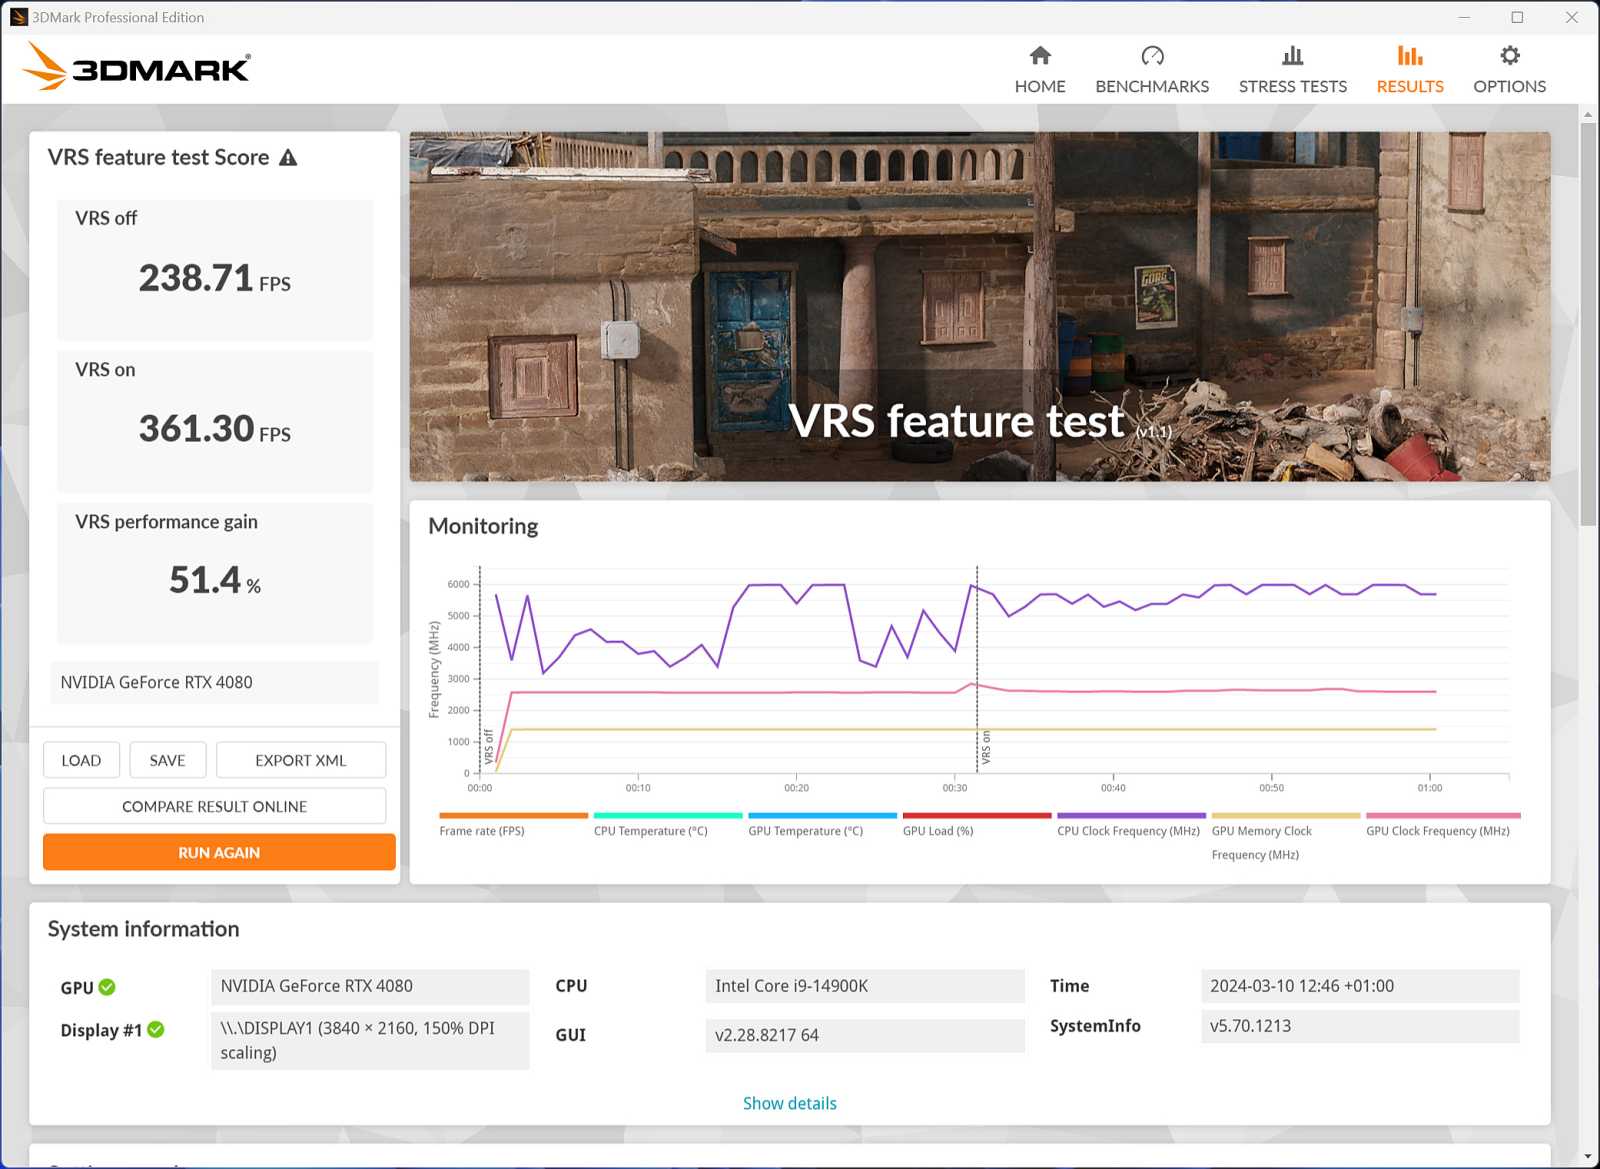1600x1169 pixels.
Task: Click the 6000 frequency axis label
Action: [458, 584]
